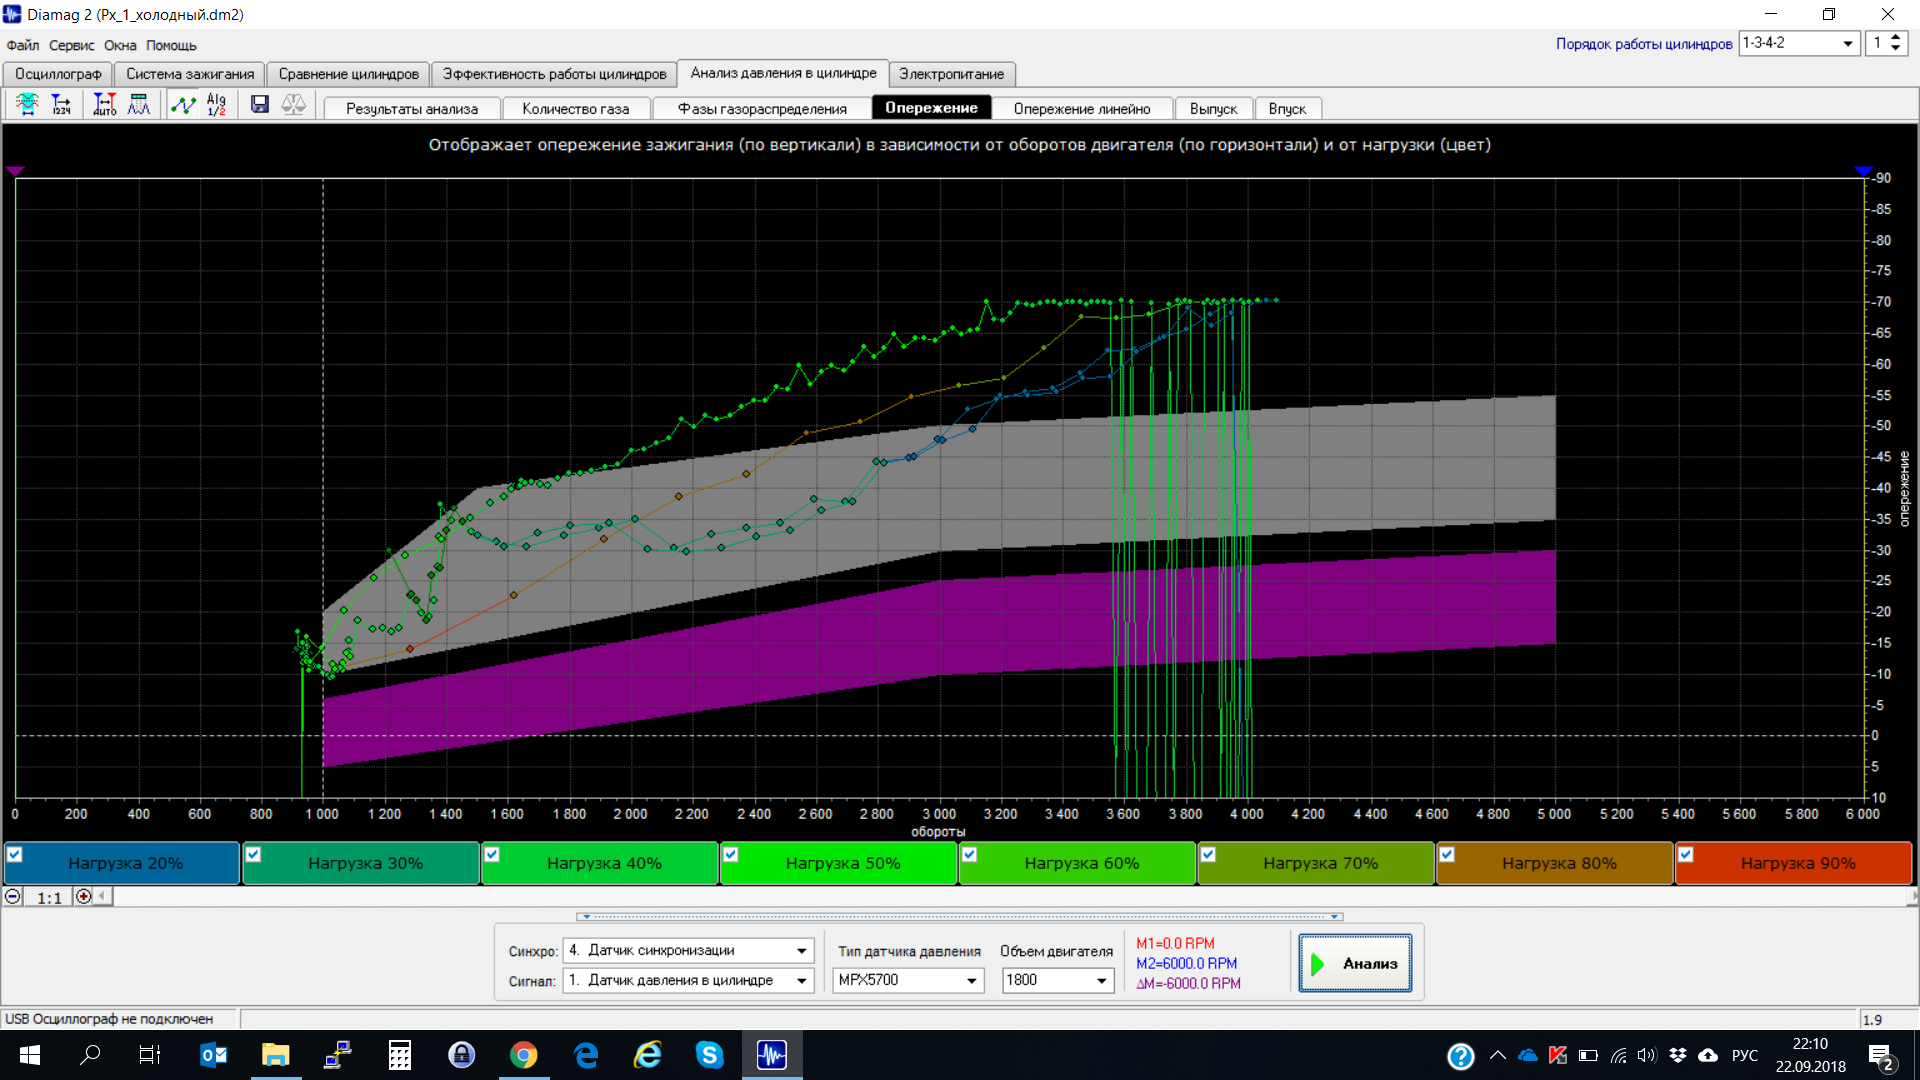Viewport: 1920px width, 1080px height.
Task: Open Outlook from the taskbar
Action: [213, 1055]
